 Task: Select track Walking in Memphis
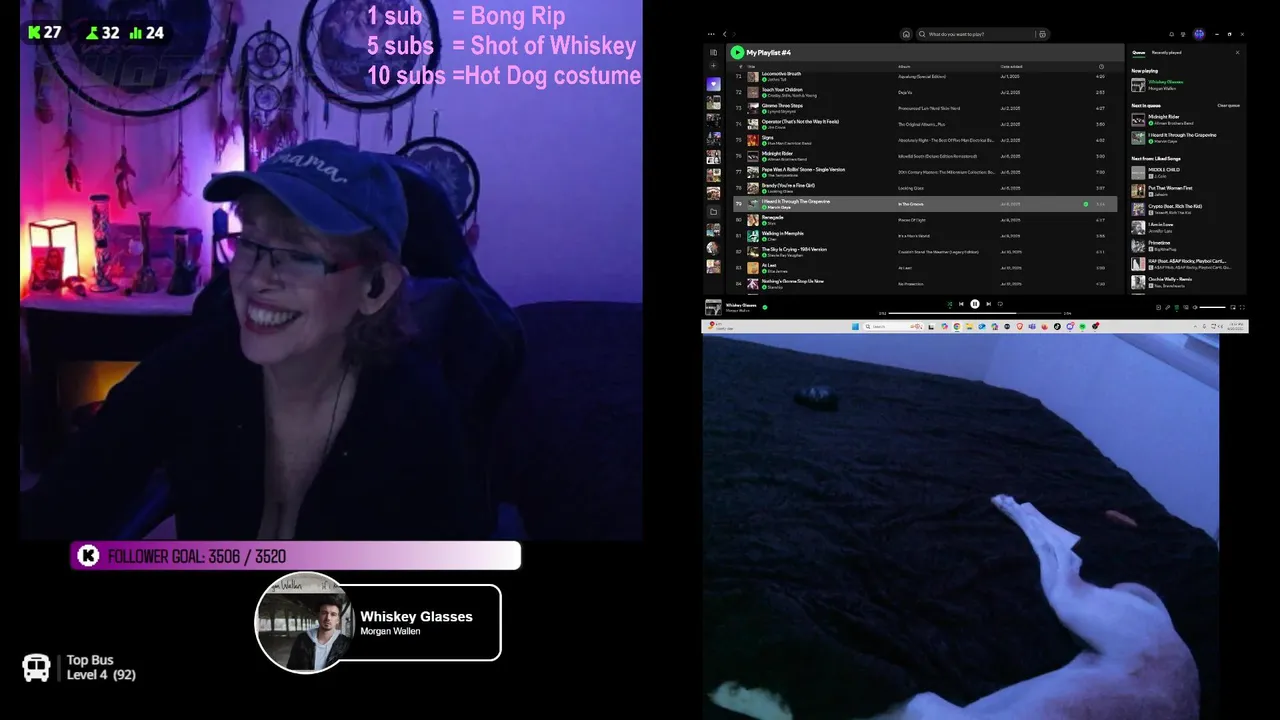[x=783, y=233]
